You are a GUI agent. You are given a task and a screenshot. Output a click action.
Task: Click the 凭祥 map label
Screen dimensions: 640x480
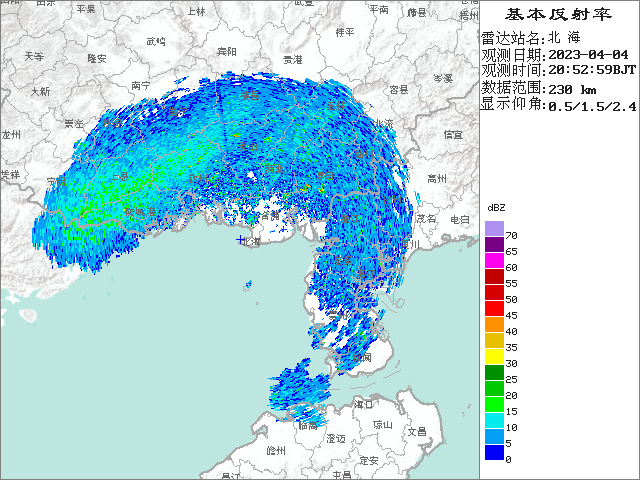(x=10, y=174)
